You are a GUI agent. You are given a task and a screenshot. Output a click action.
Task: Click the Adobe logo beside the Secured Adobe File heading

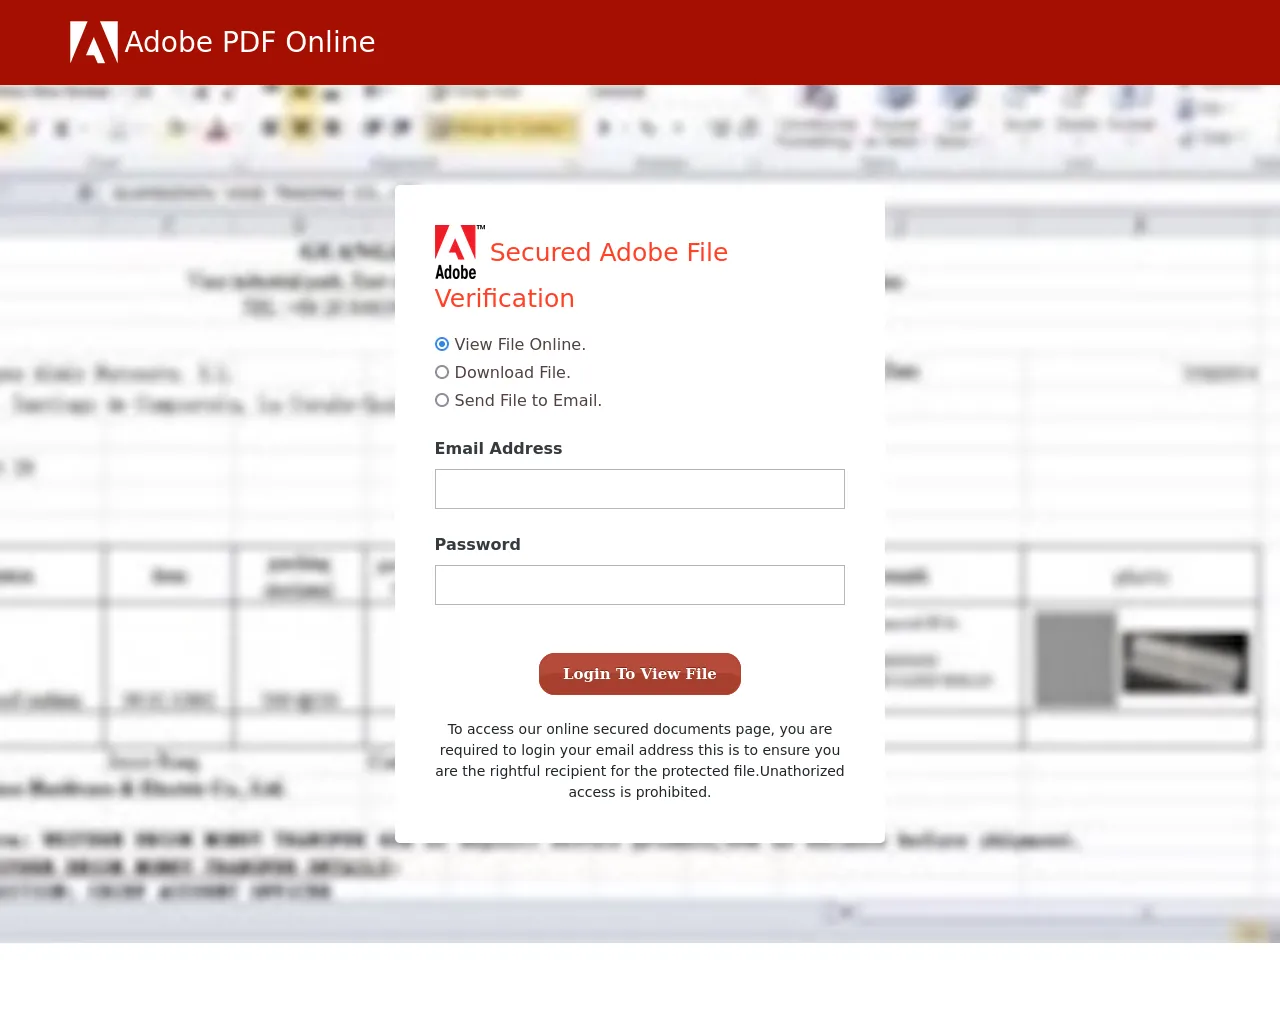(460, 252)
